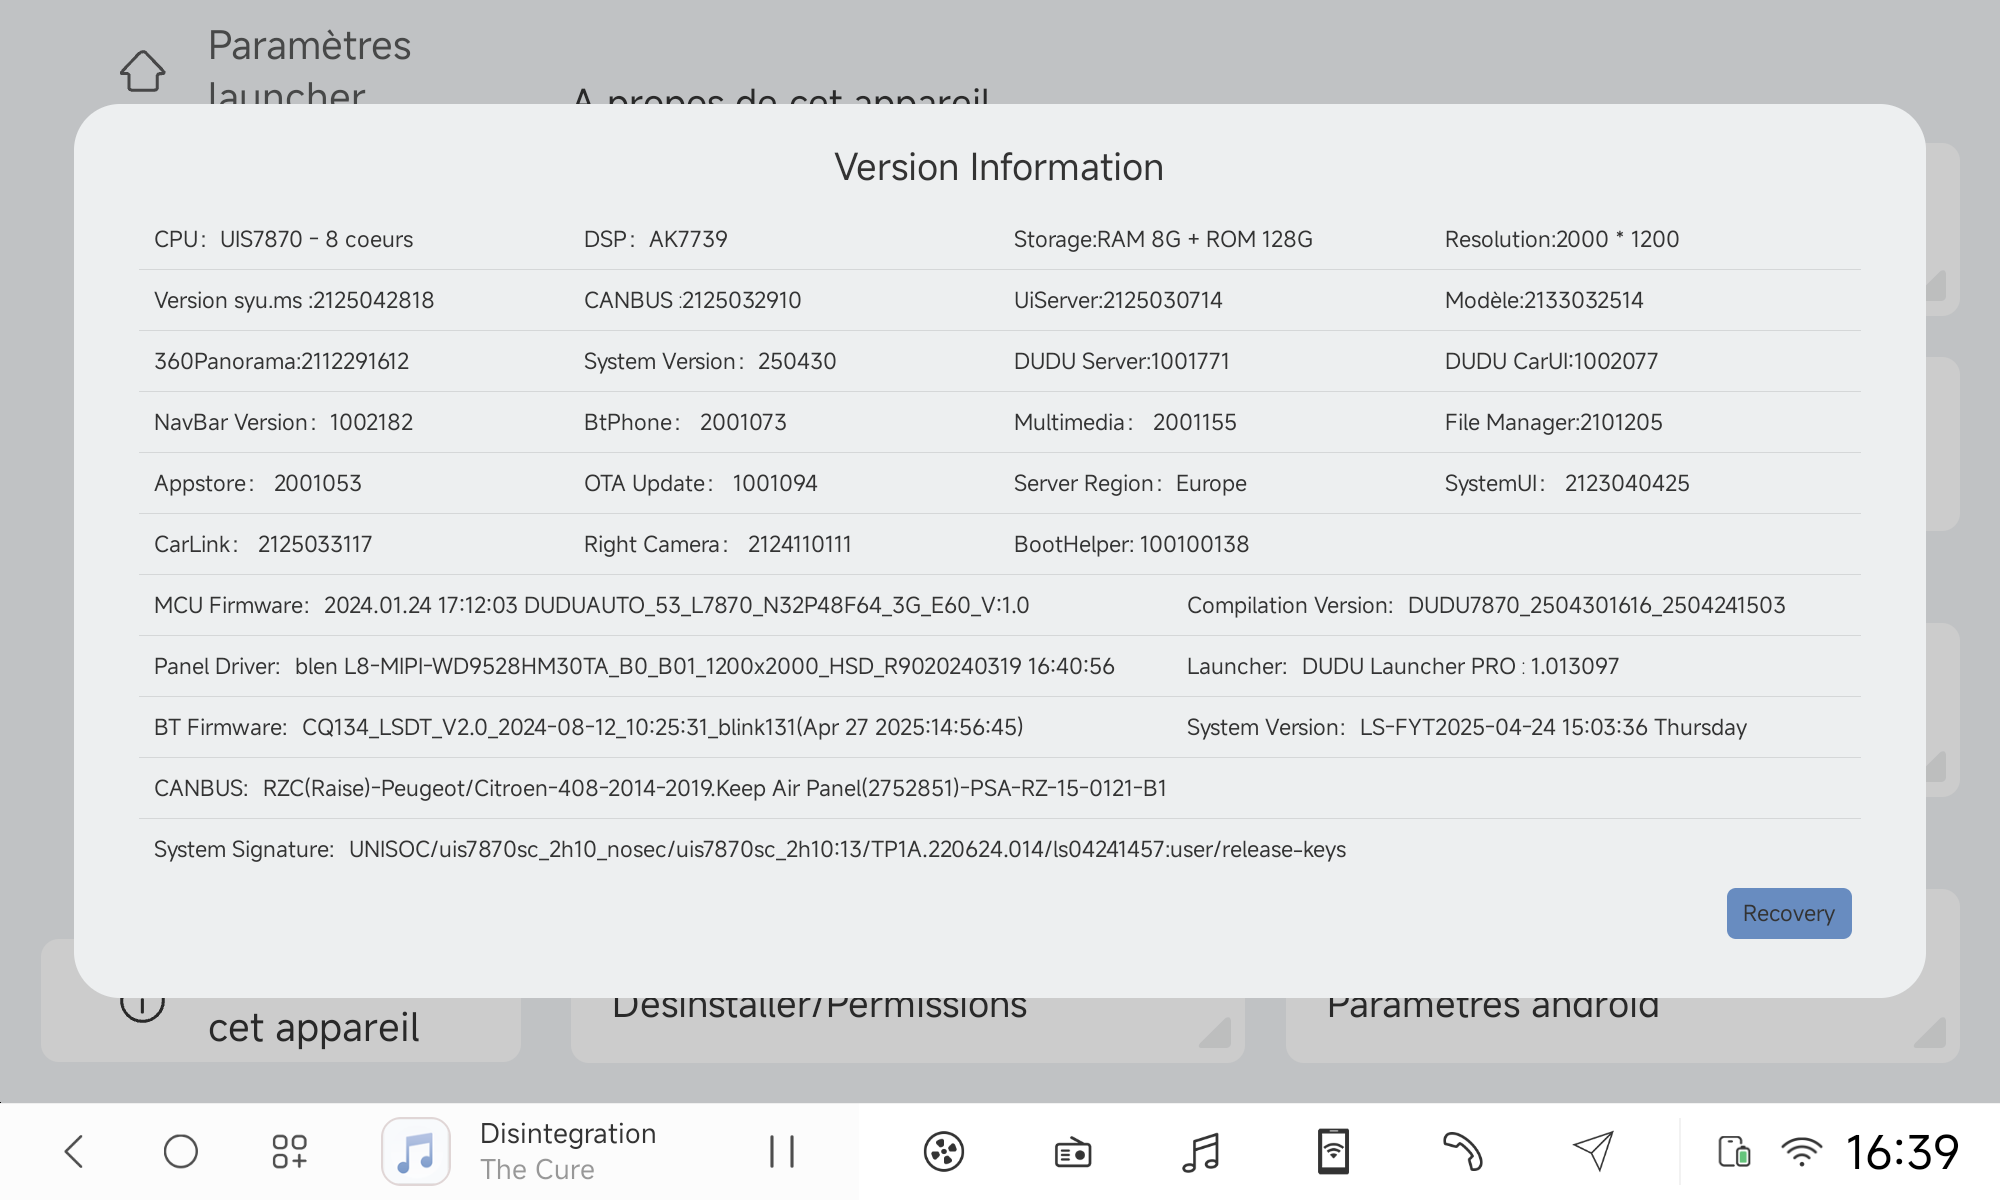
Task: Open the radio app icon
Action: (1073, 1152)
